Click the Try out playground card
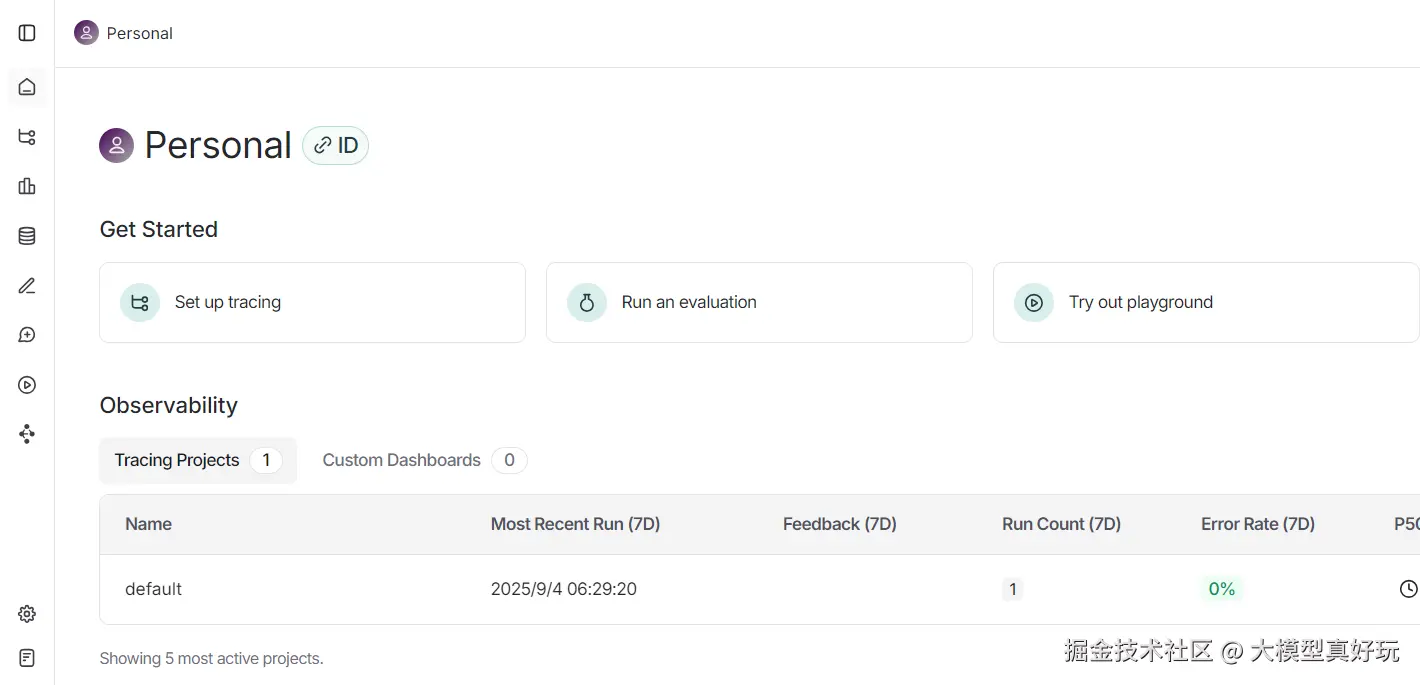This screenshot has width=1420, height=685. 1205,302
